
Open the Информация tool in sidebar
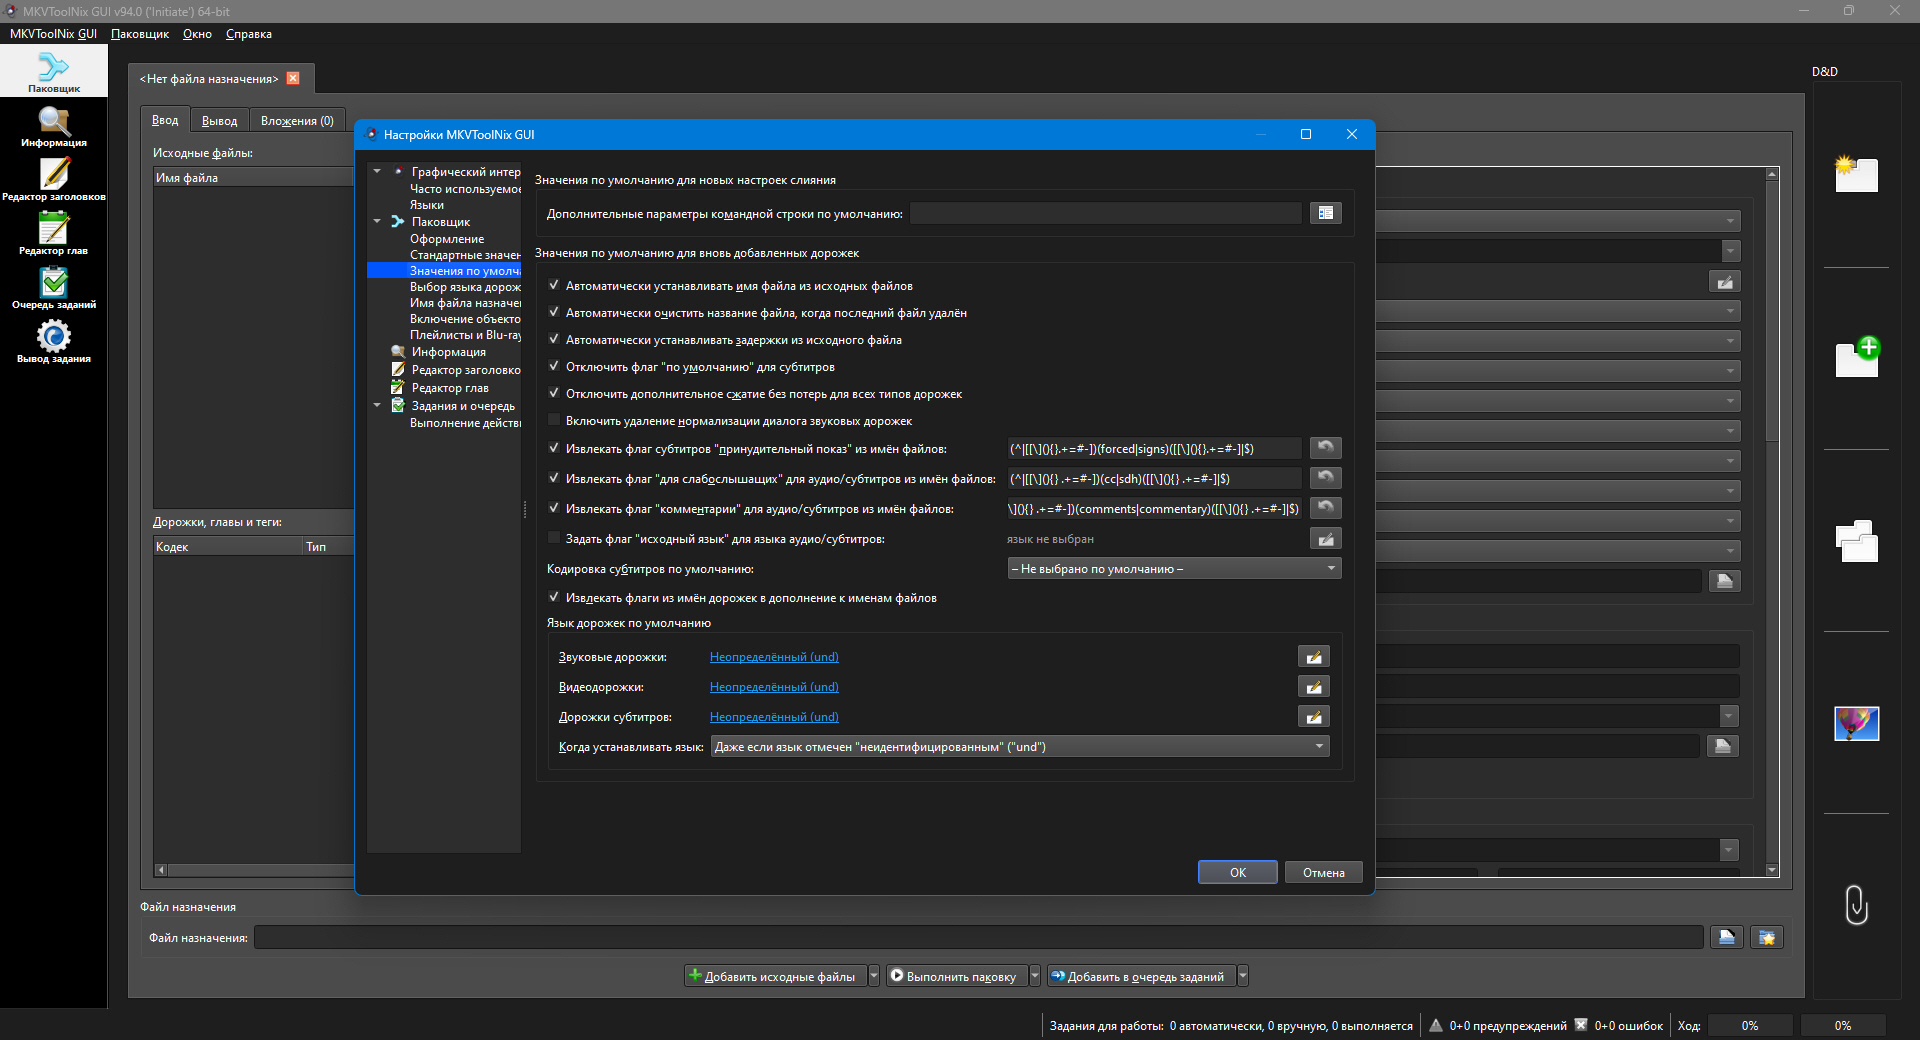(x=54, y=128)
